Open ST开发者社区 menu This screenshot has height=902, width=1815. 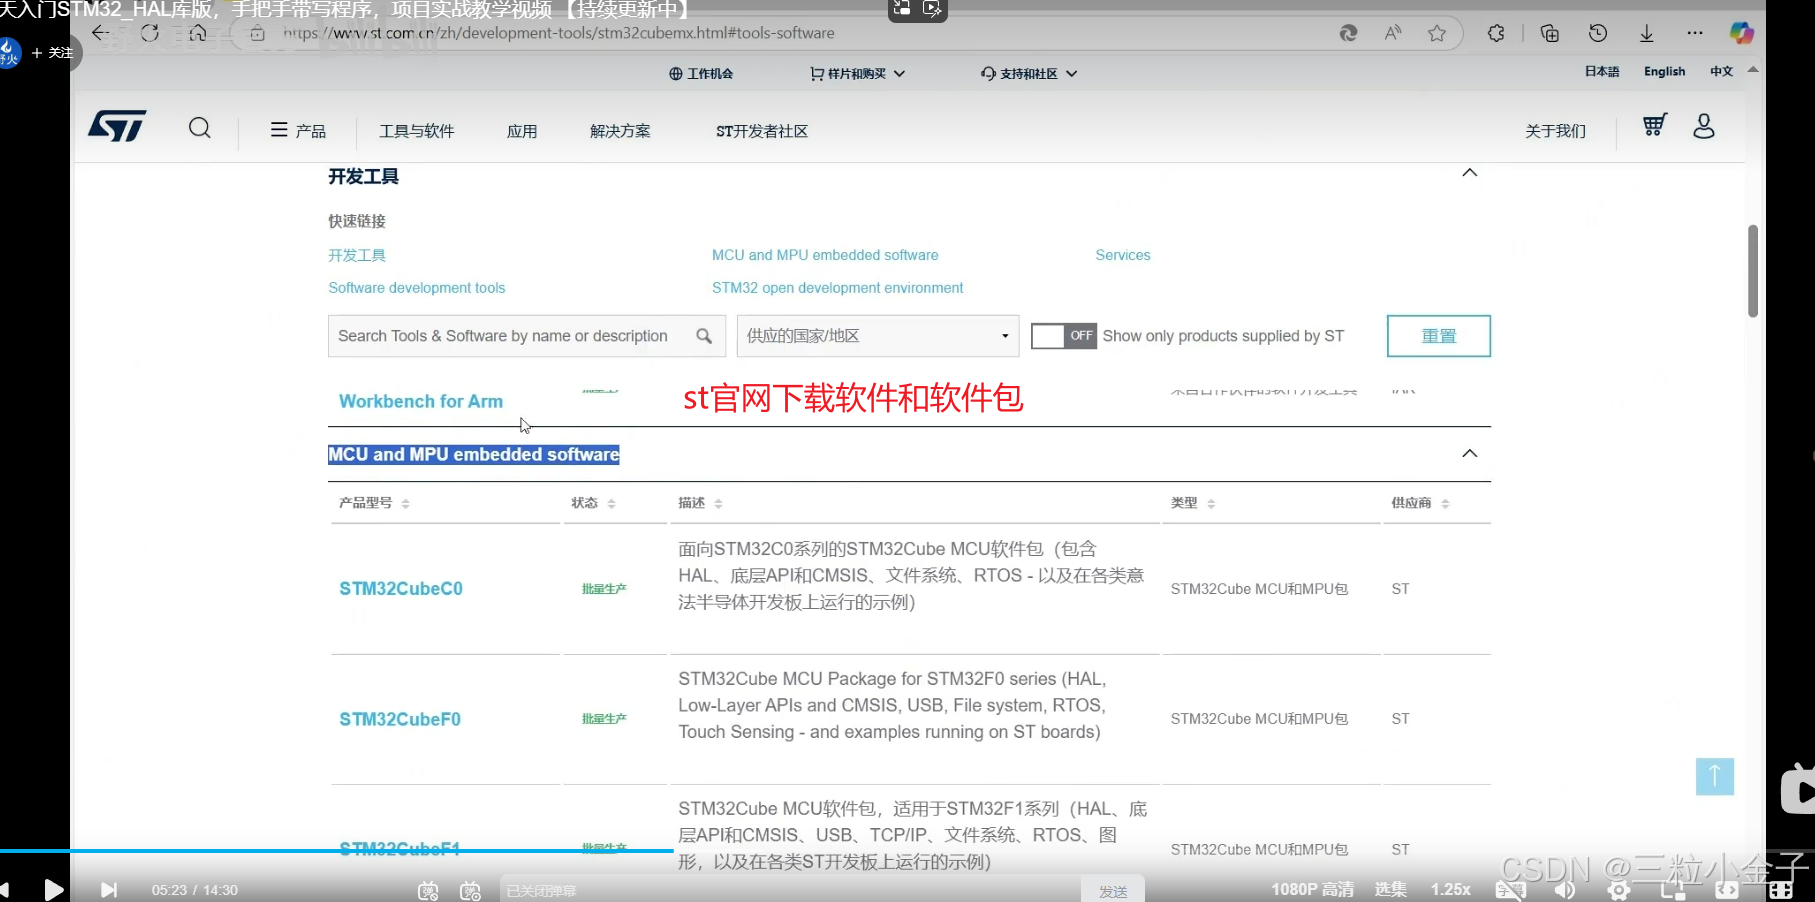[x=762, y=131]
